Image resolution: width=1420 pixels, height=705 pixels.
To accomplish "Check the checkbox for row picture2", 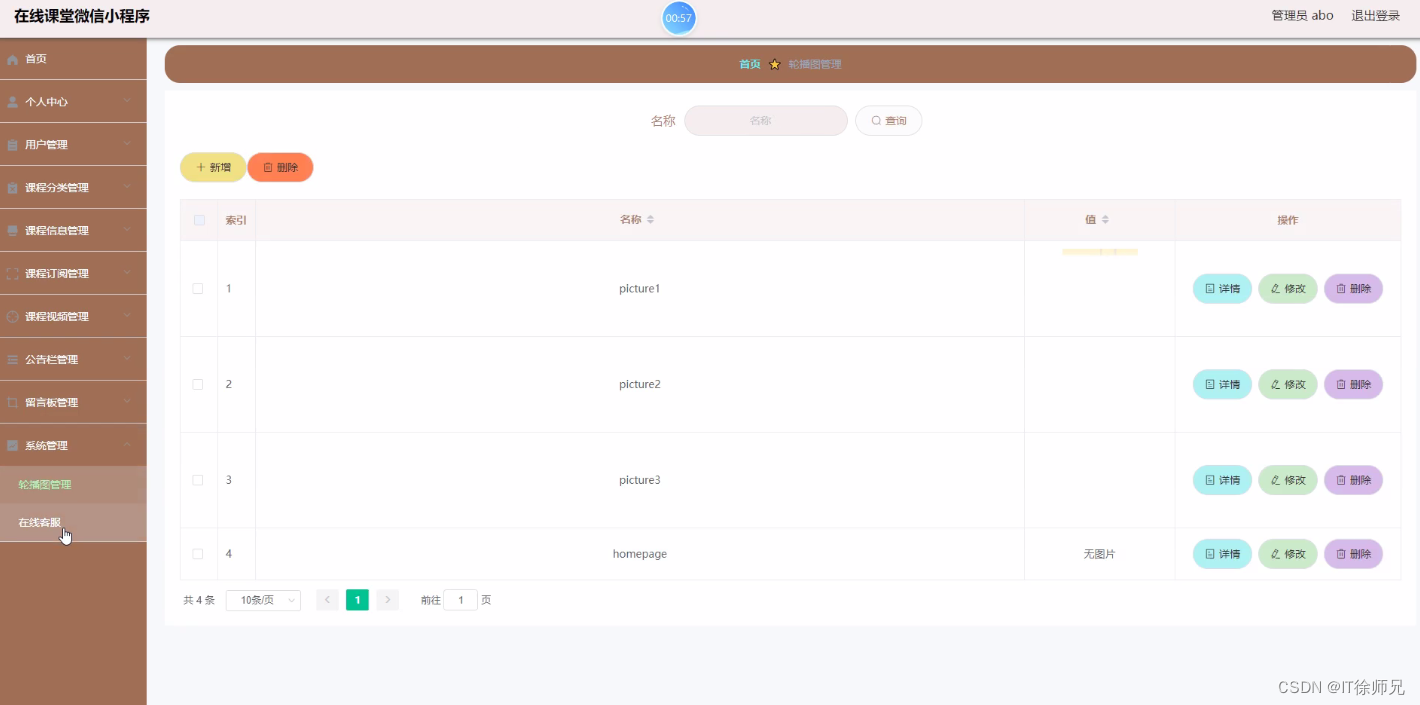I will 198,385.
